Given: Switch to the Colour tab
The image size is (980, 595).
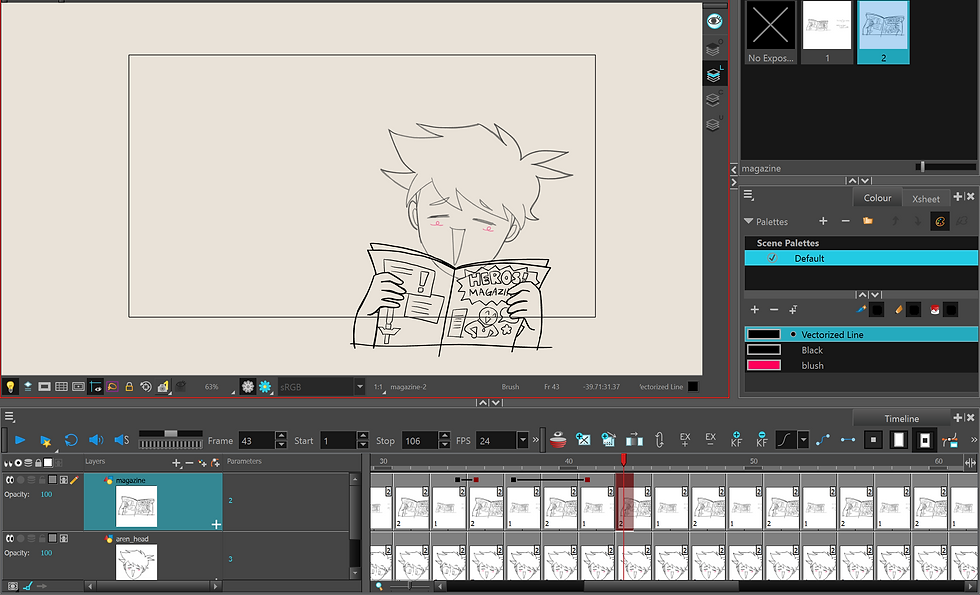Looking at the screenshot, I should tap(877, 198).
